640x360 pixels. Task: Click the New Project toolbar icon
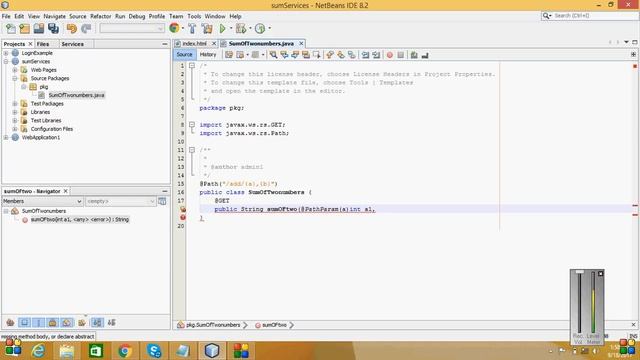(25, 28)
